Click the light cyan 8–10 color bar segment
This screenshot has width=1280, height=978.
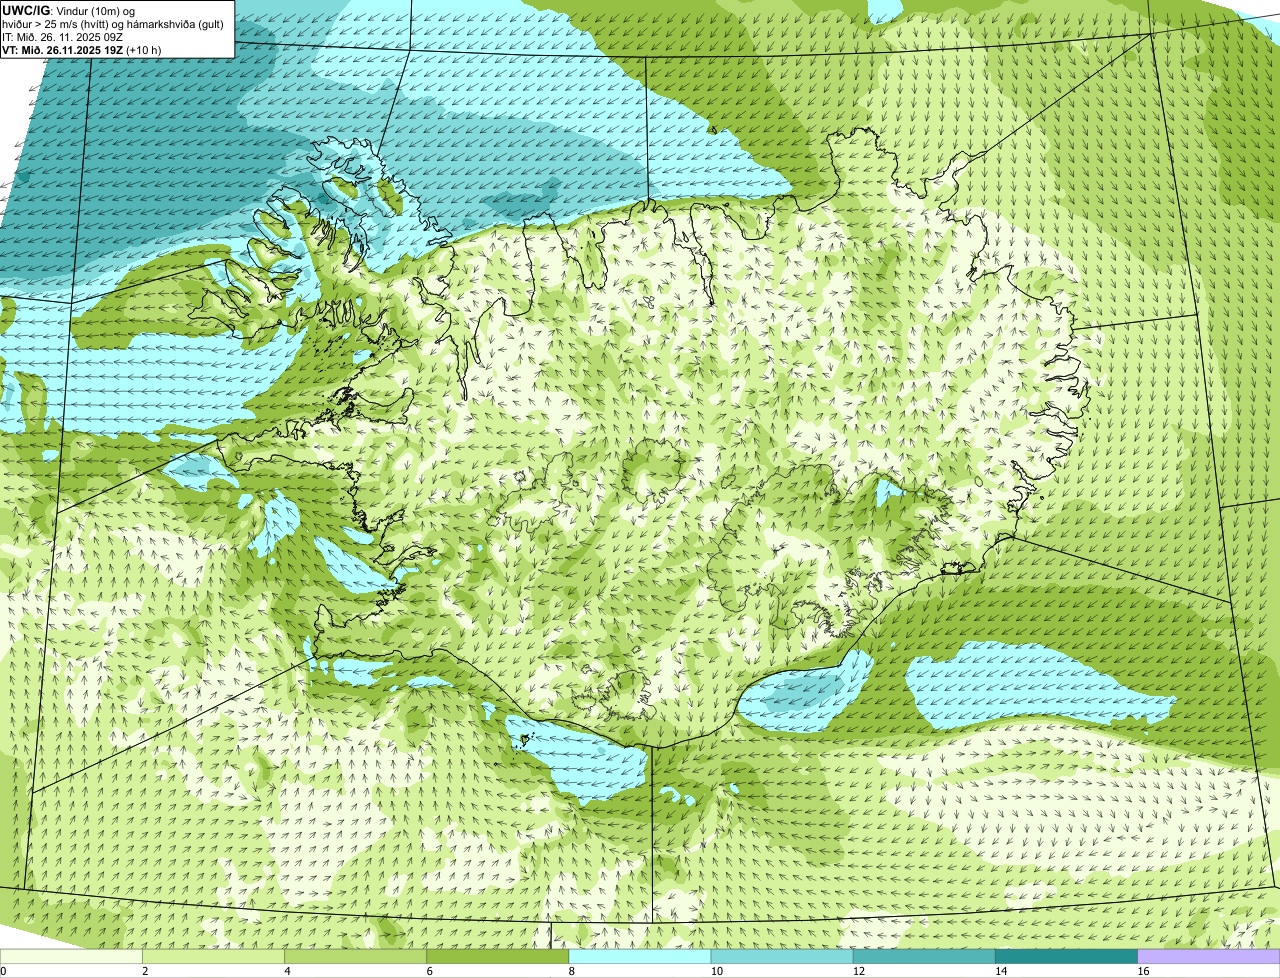click(x=640, y=957)
